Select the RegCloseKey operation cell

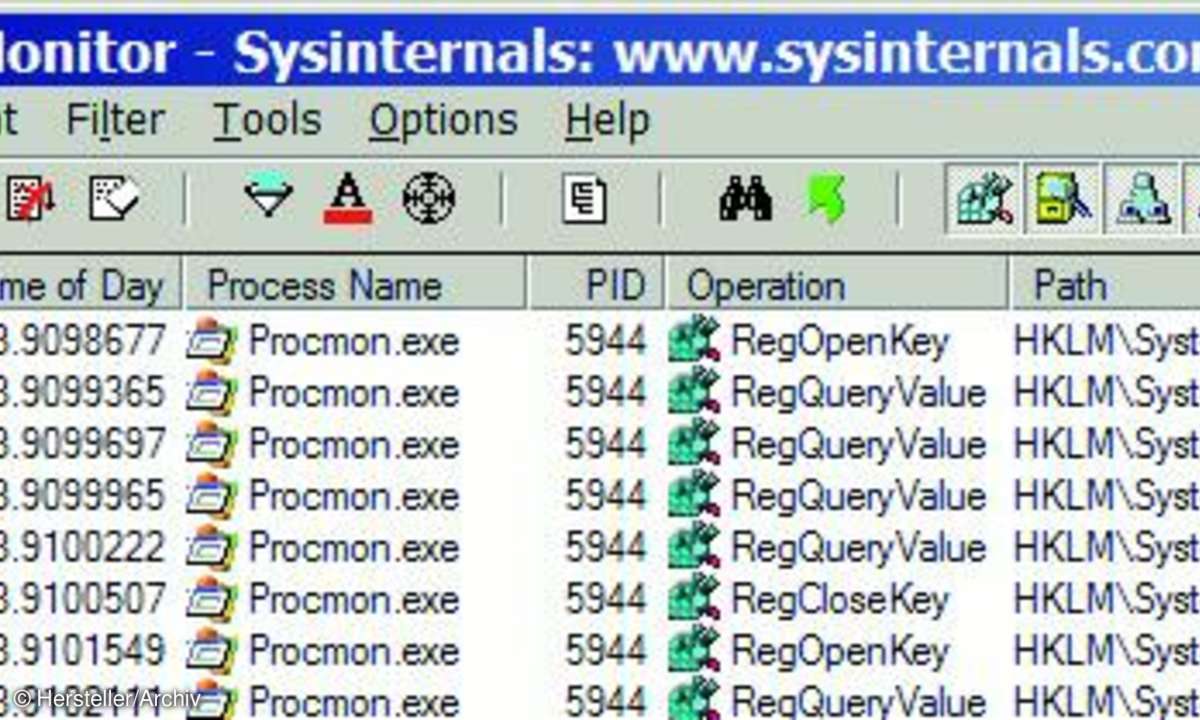click(840, 600)
